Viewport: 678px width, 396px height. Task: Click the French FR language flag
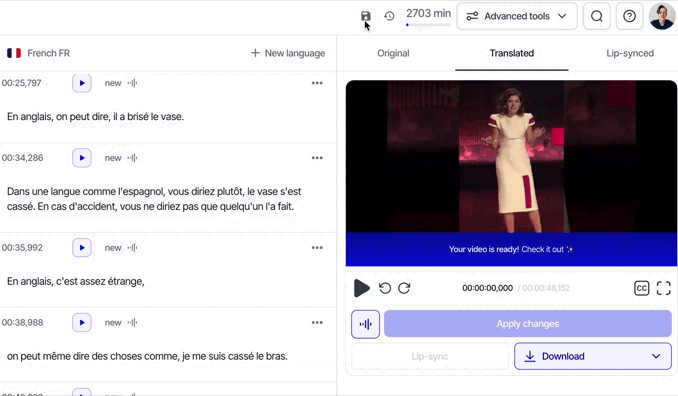(14, 53)
